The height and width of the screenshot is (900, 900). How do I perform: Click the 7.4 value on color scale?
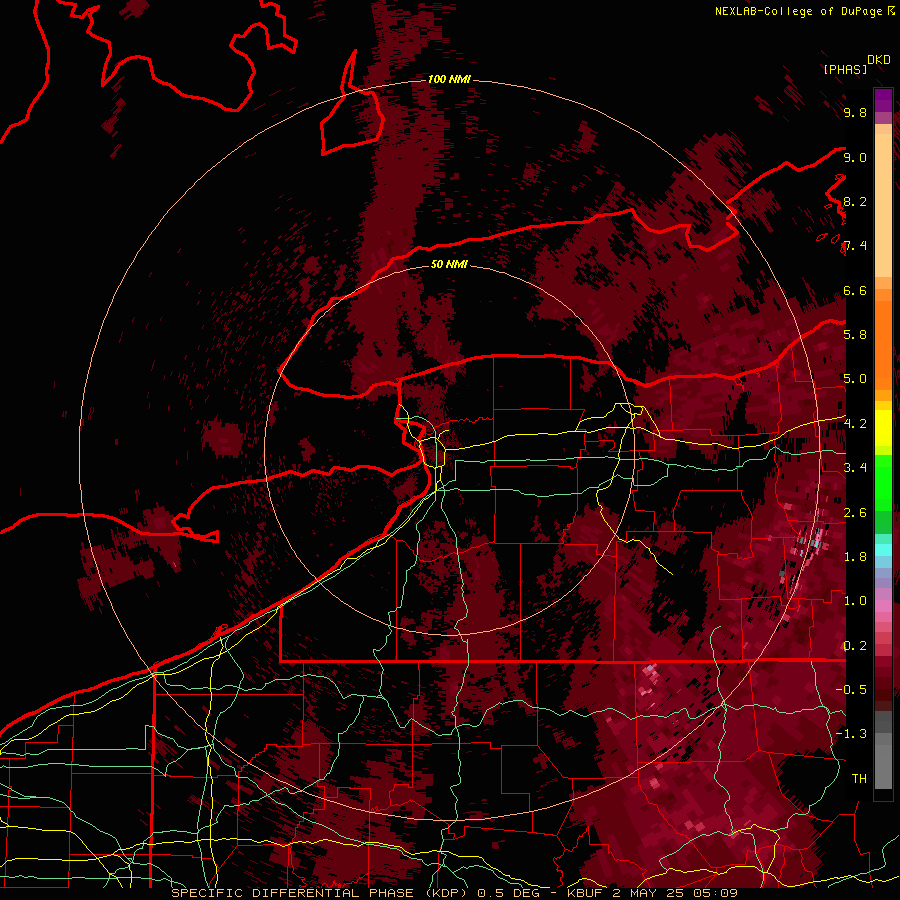point(855,246)
